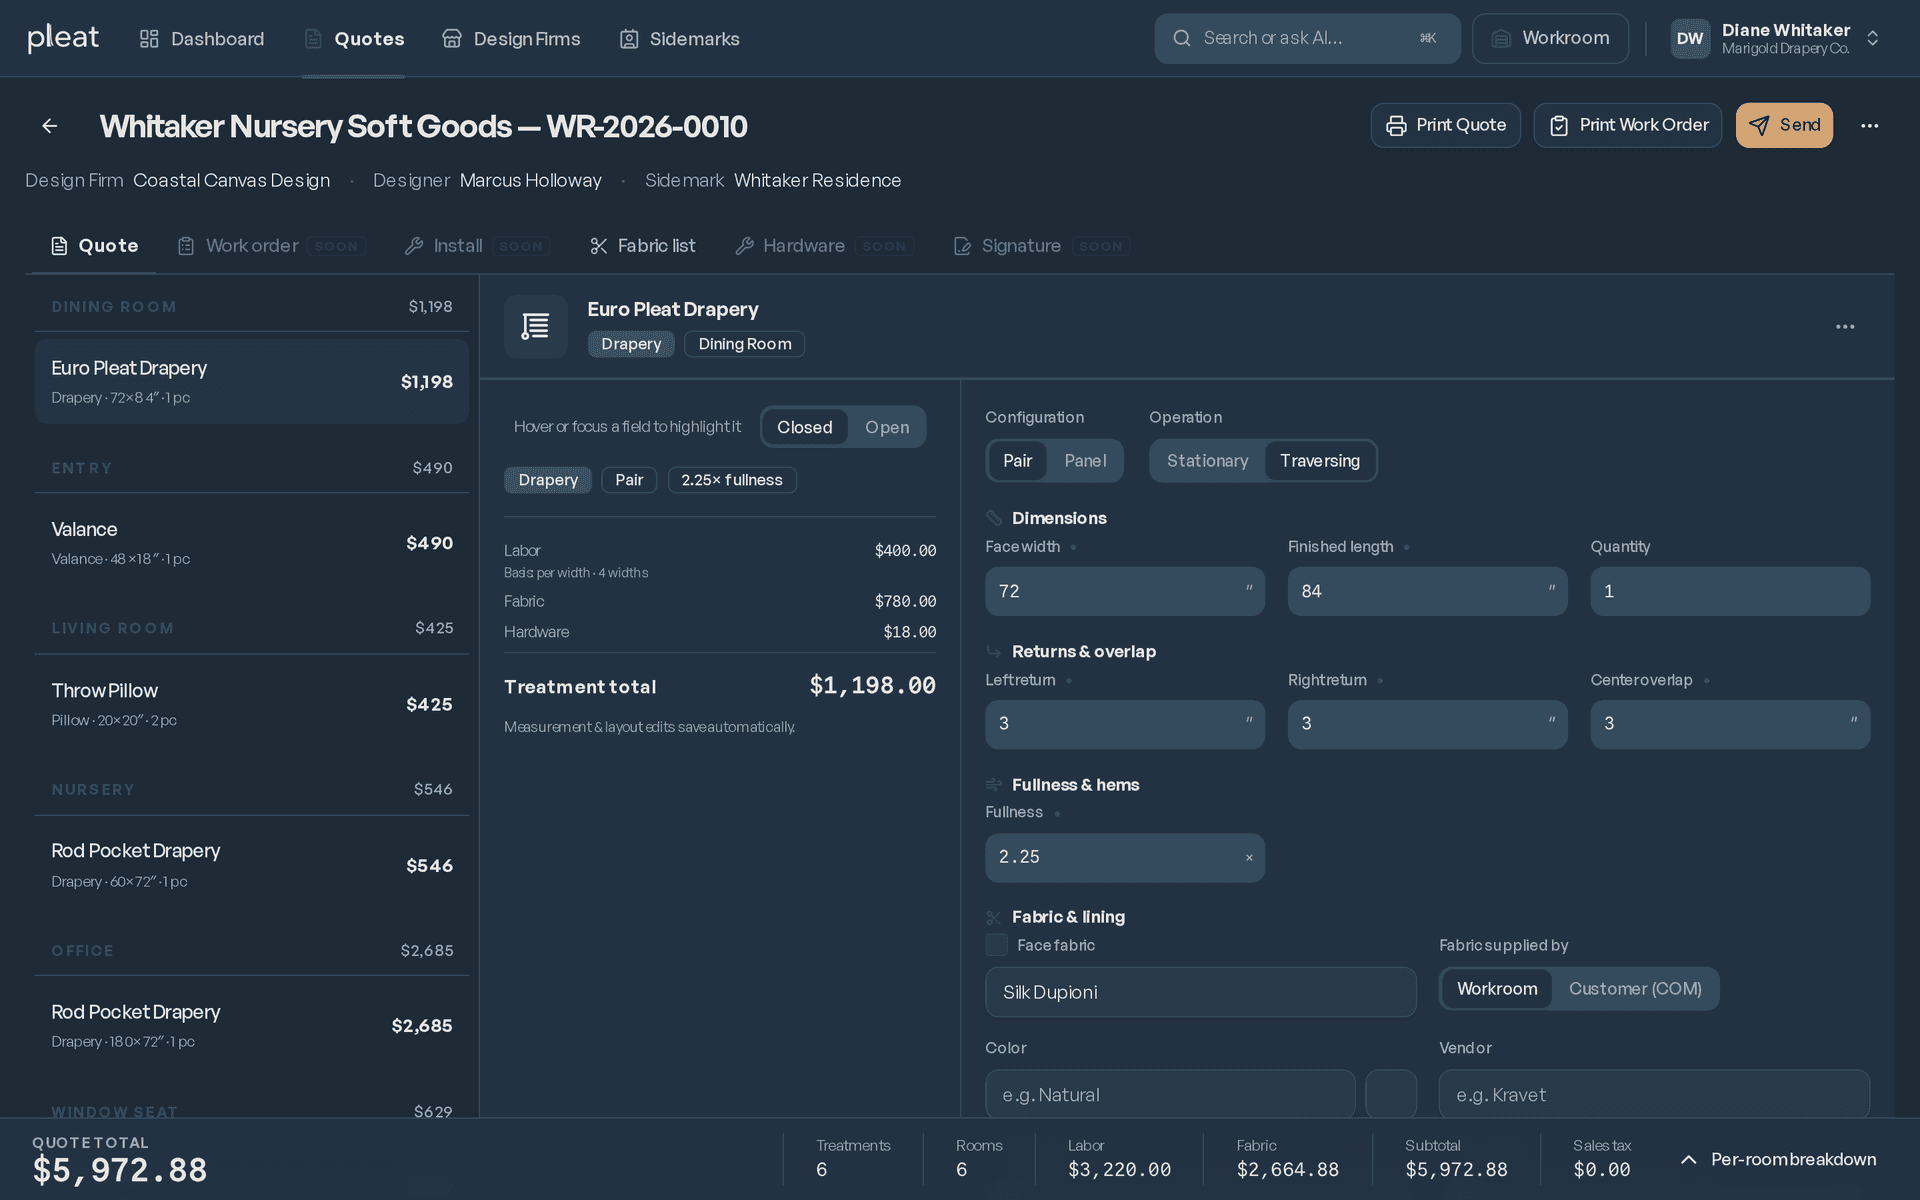
Task: Tick the Face fabric checkbox
Action: [x=997, y=945]
